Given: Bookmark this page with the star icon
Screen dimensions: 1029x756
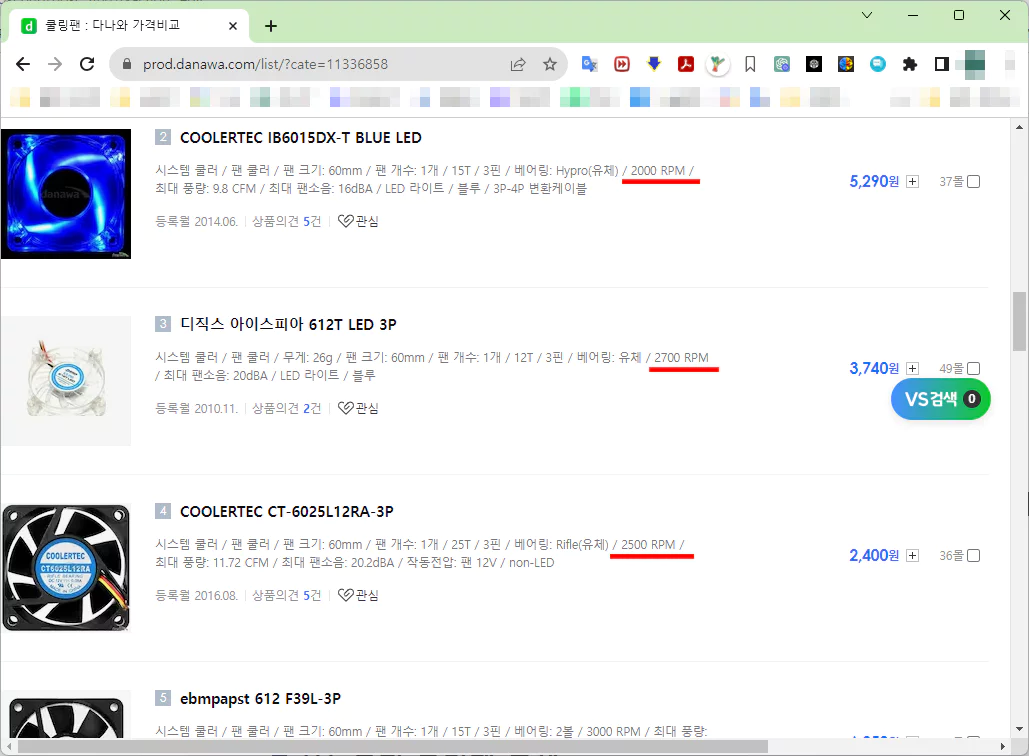Looking at the screenshot, I should click(550, 64).
